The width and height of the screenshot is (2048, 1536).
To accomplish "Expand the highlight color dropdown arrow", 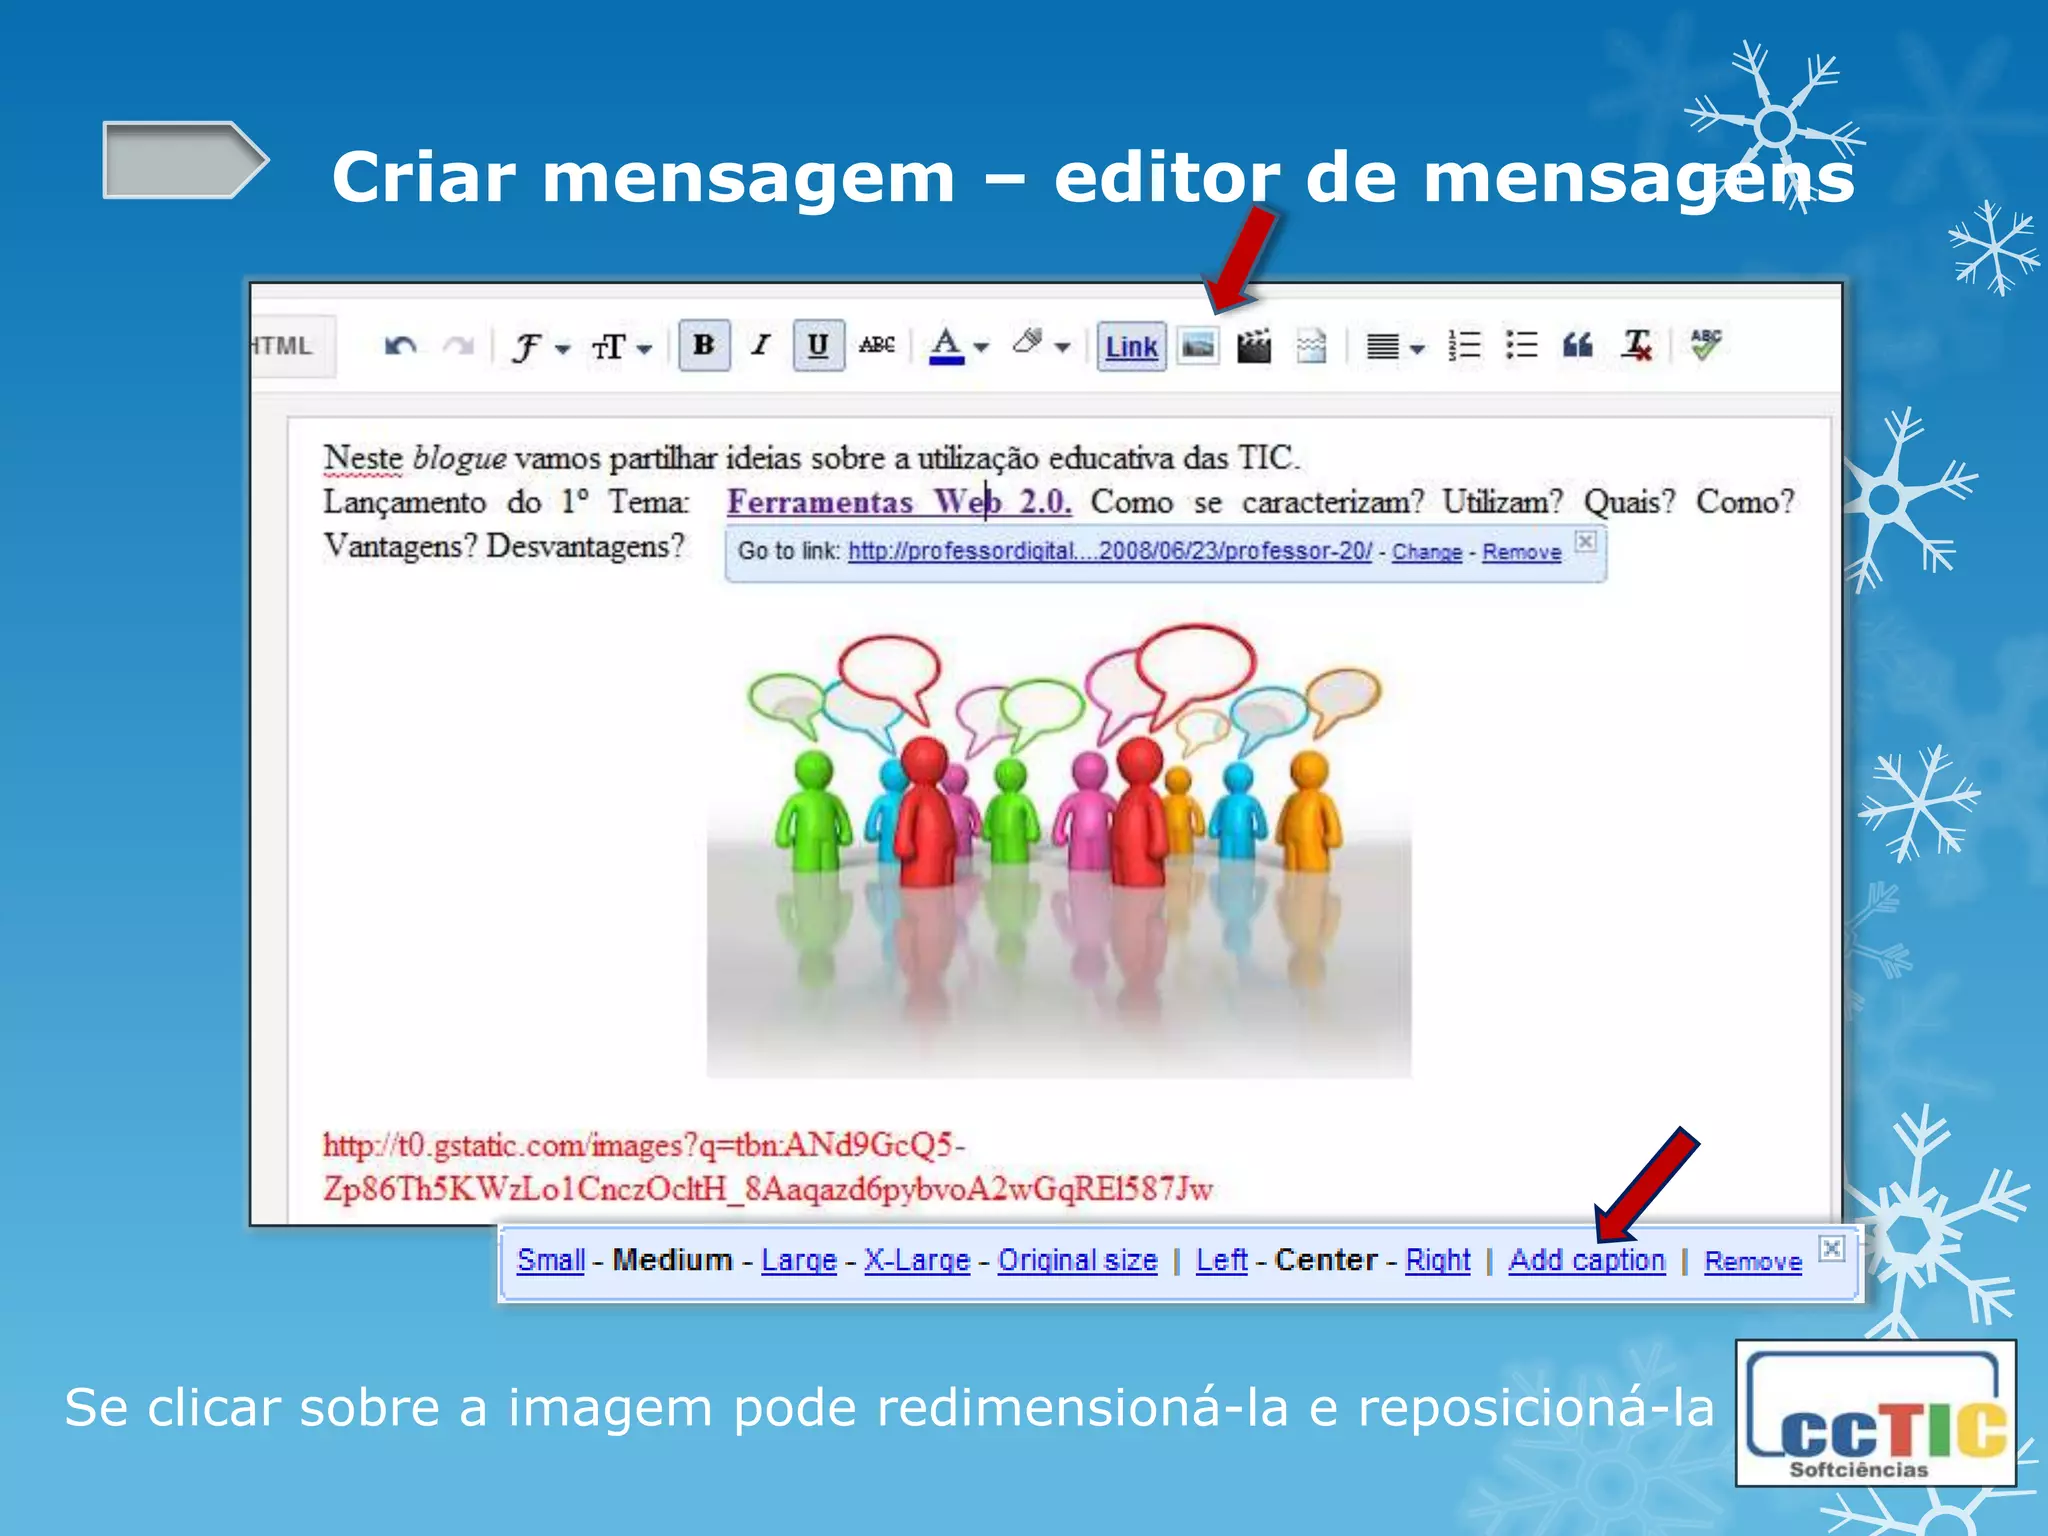I will coord(1062,348).
